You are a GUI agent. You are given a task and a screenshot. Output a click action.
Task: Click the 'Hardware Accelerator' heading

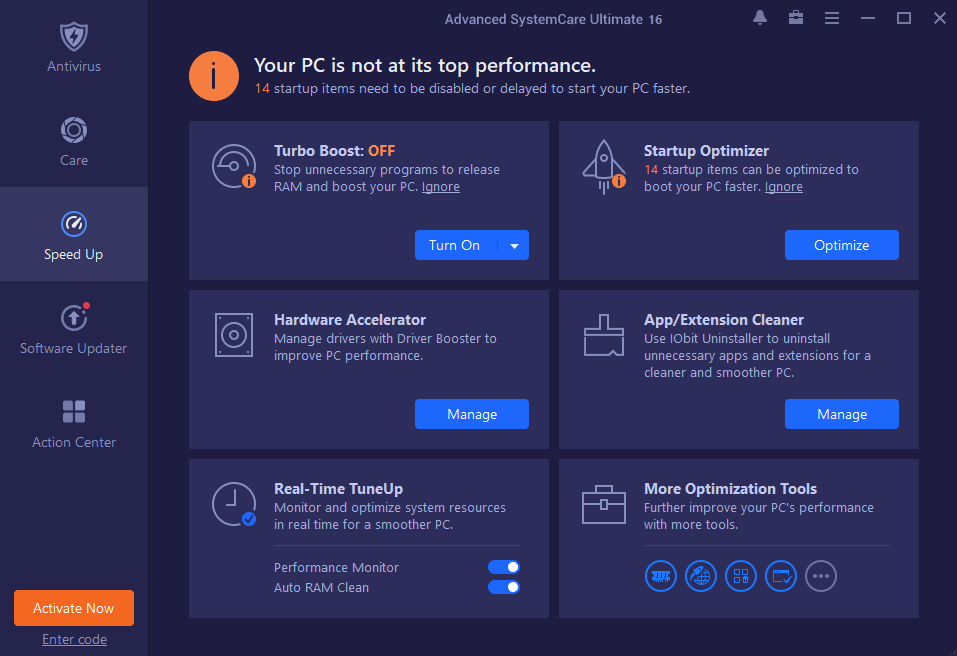coord(350,320)
